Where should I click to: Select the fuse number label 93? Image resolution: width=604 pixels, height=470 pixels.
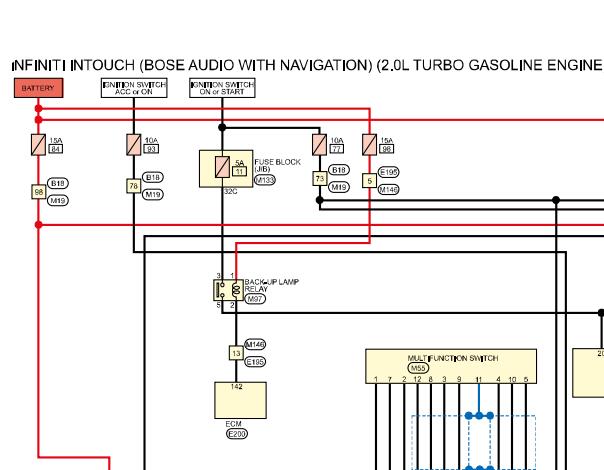(151, 149)
